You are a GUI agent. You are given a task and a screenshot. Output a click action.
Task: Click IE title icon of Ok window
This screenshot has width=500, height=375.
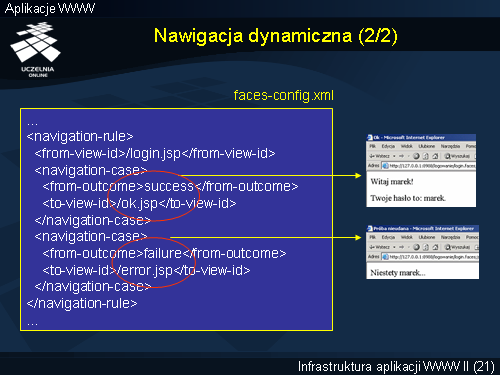click(370, 137)
